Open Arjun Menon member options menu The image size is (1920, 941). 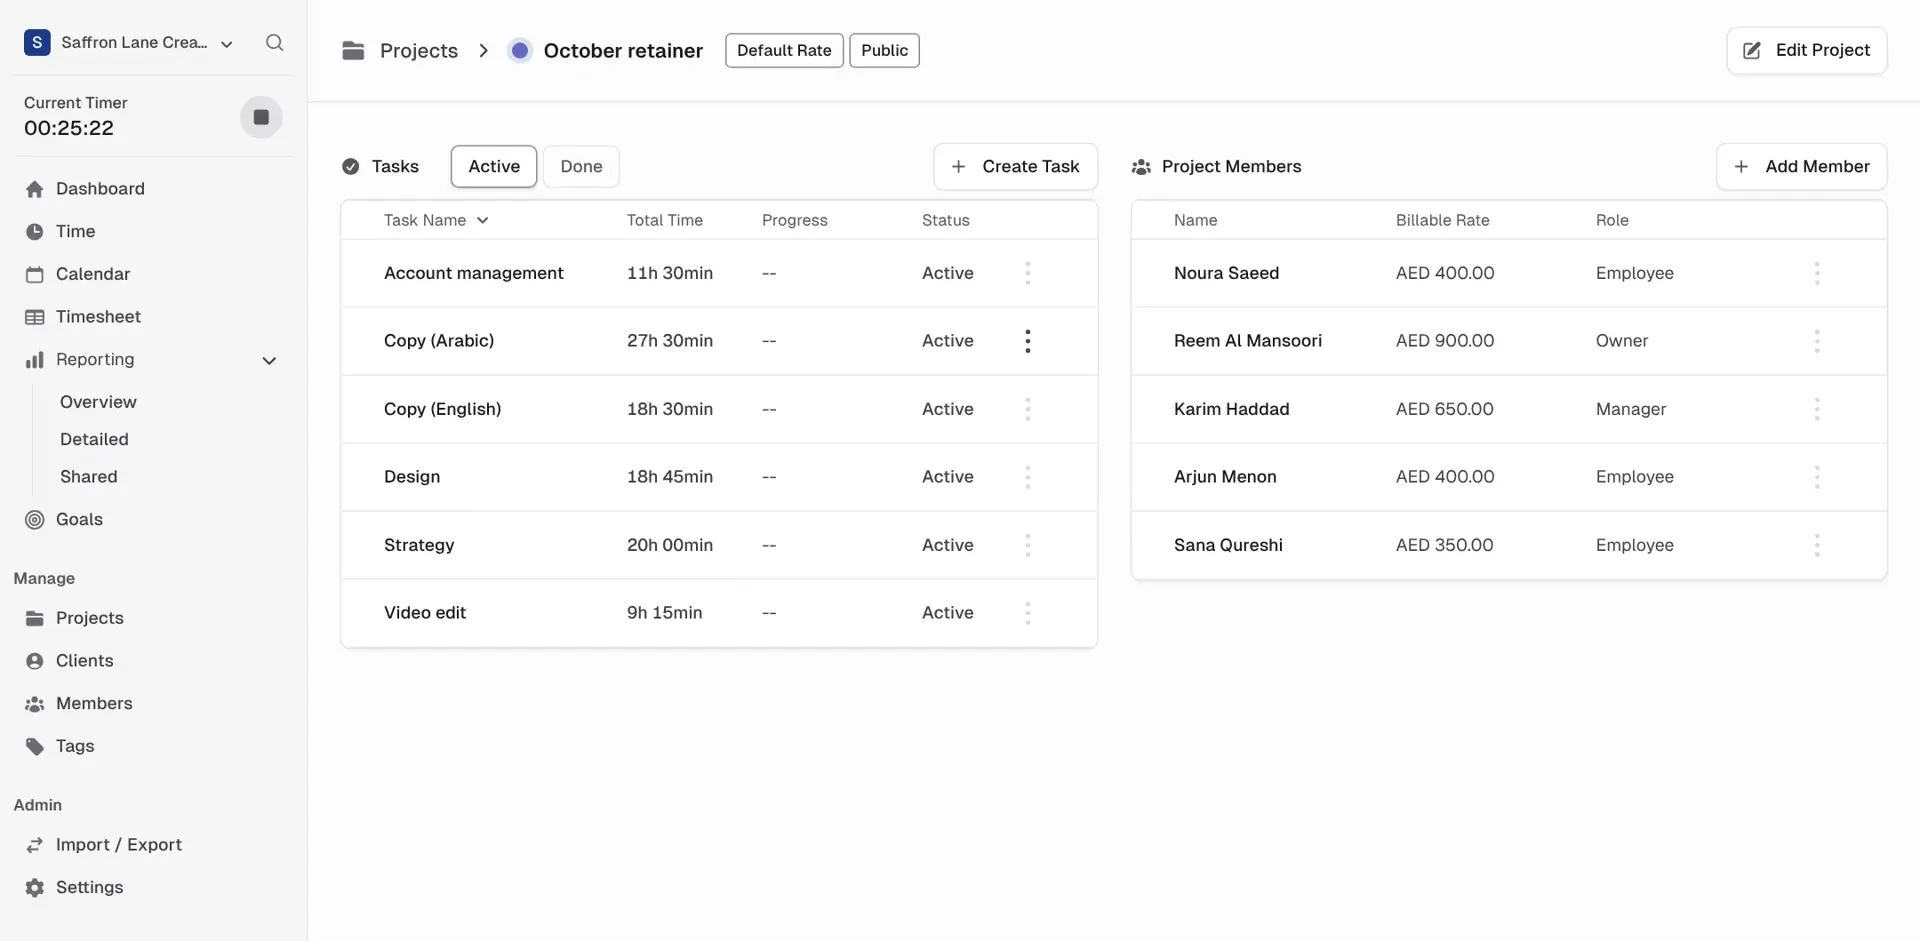pyautogui.click(x=1817, y=477)
